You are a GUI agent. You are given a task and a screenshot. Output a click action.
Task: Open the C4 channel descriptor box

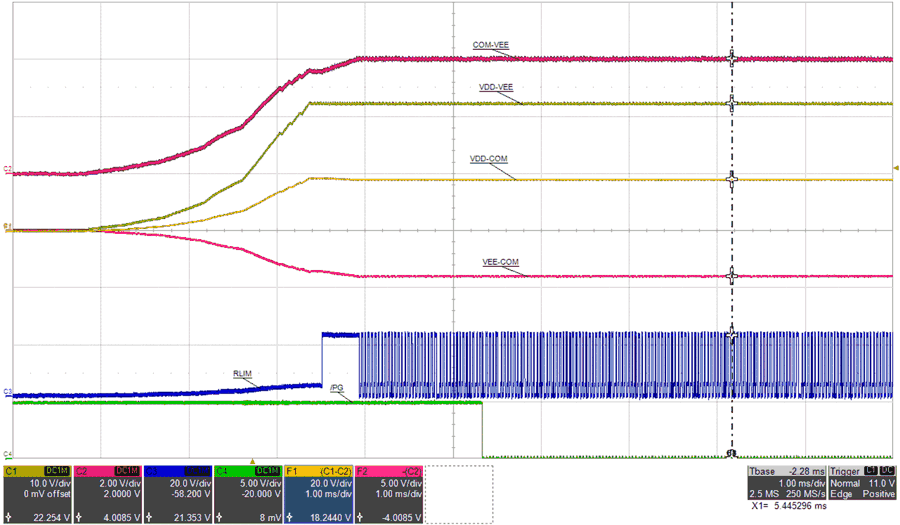click(x=248, y=494)
